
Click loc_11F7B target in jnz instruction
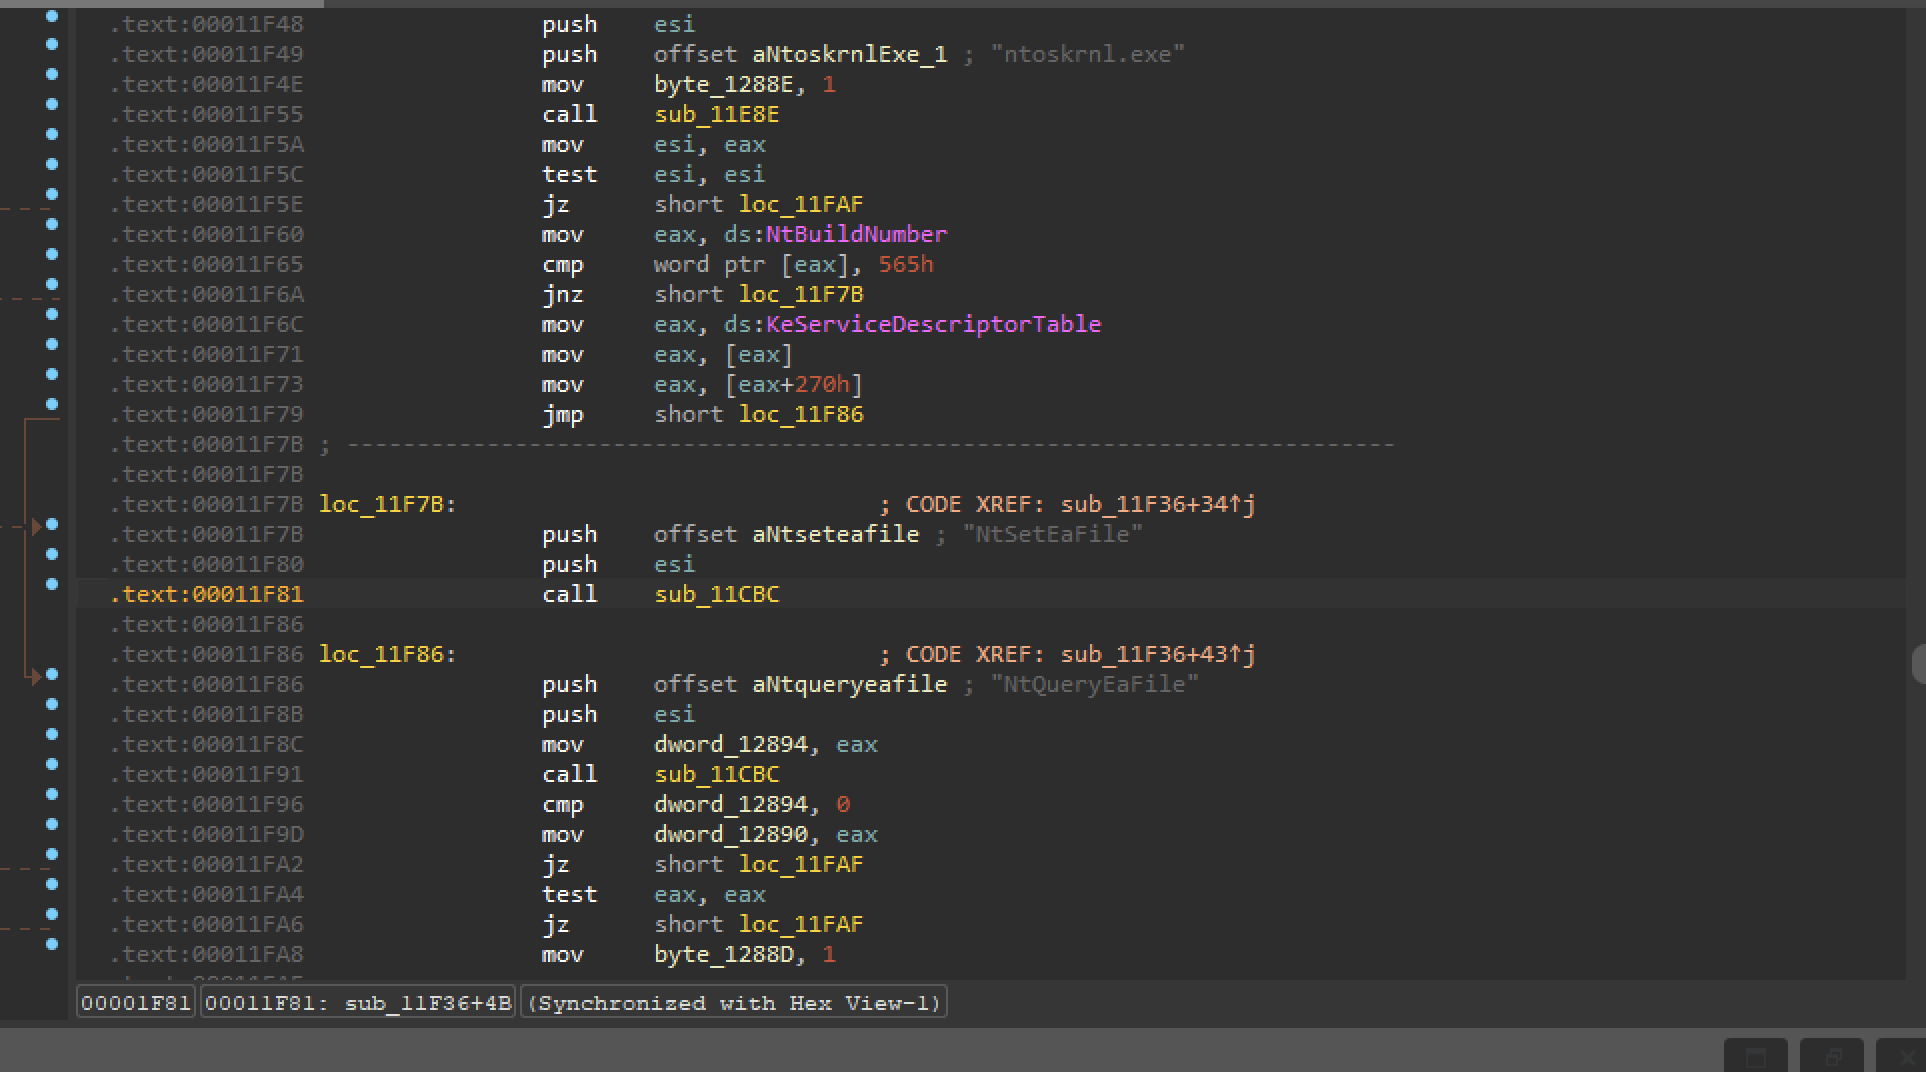[x=801, y=294]
